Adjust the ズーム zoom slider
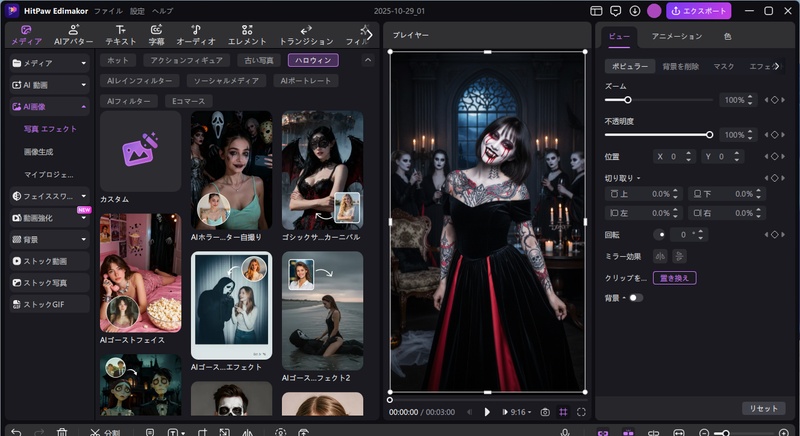Image resolution: width=800 pixels, height=436 pixels. [659, 100]
